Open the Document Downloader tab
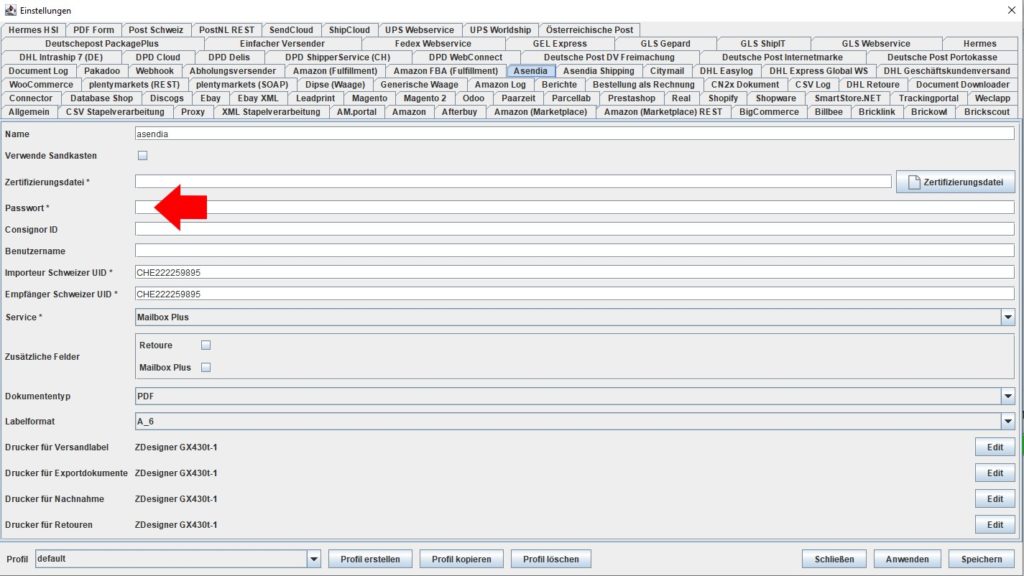This screenshot has height=576, width=1024. pos(962,84)
